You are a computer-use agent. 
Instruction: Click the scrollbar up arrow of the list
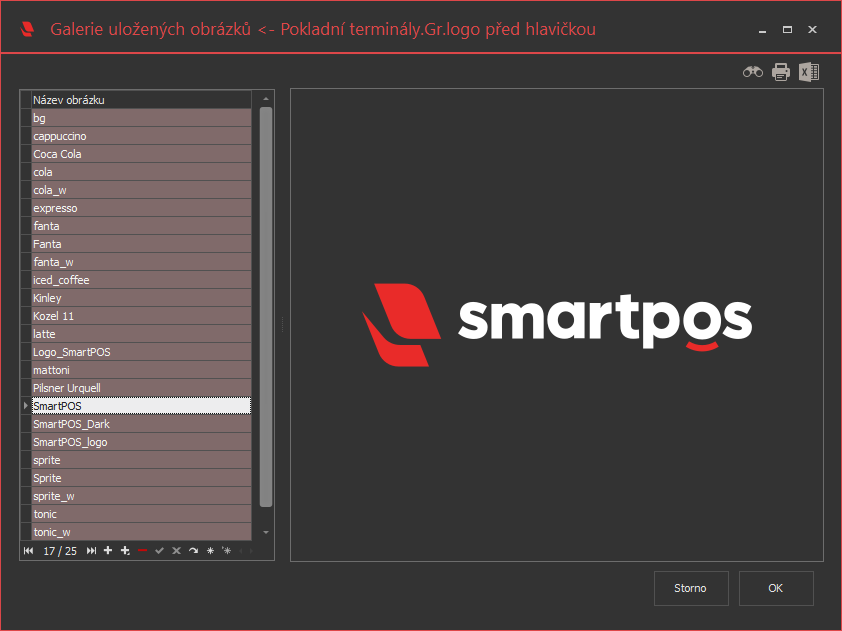coord(266,99)
